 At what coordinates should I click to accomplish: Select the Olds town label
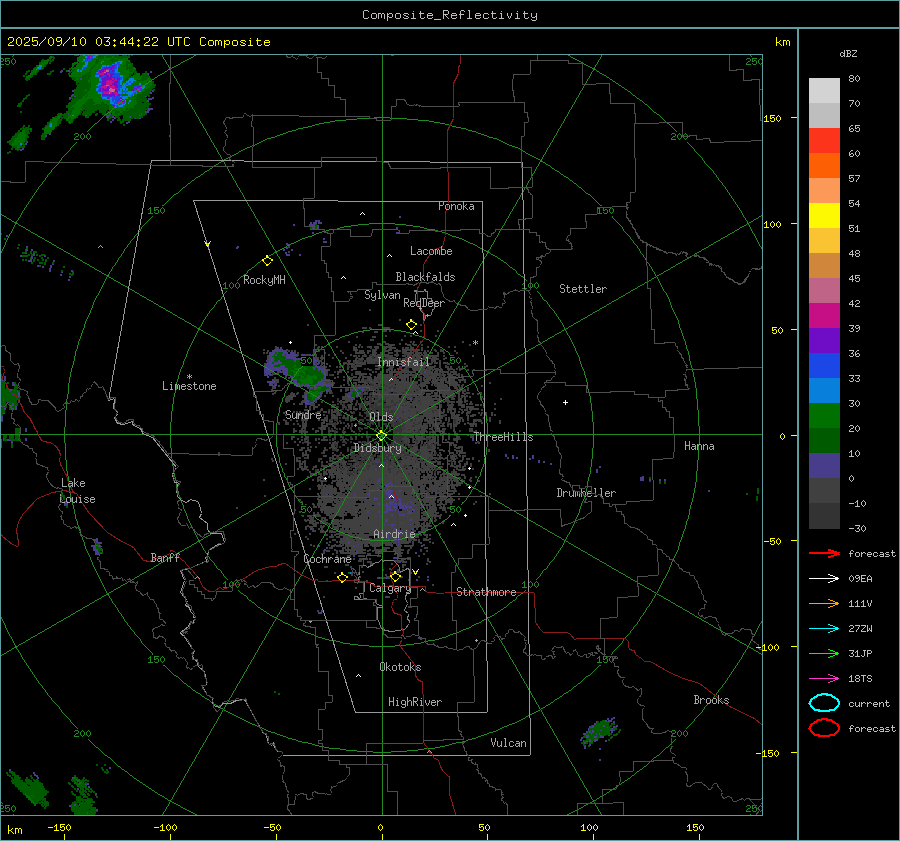tap(381, 417)
